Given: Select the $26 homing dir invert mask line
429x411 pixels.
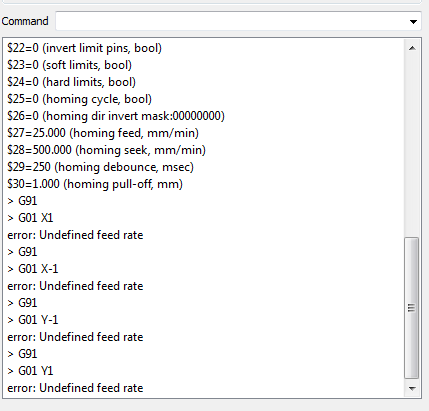Looking at the screenshot, I should (x=116, y=116).
